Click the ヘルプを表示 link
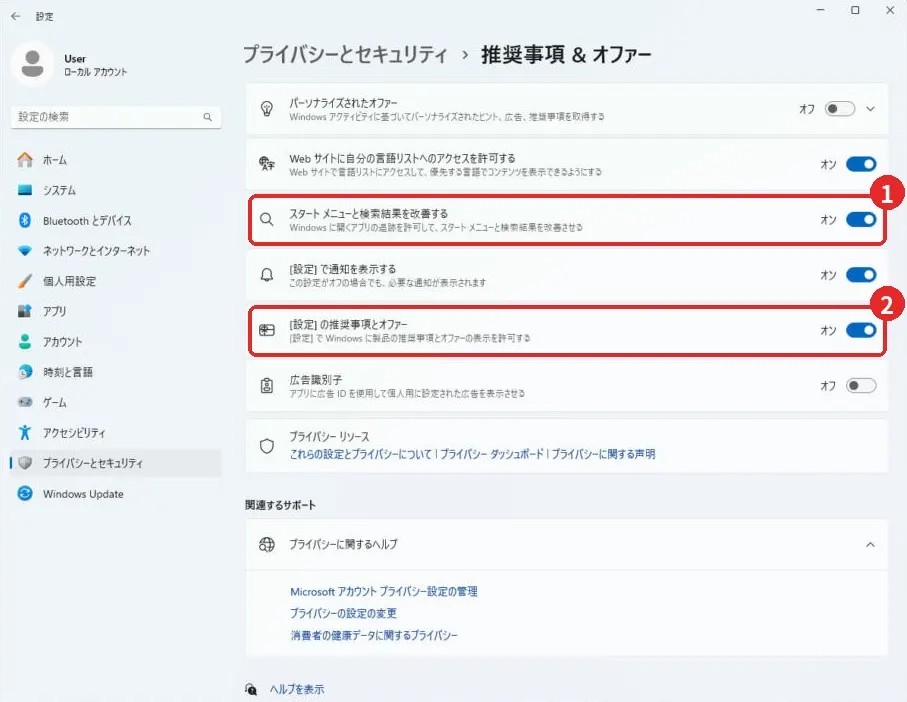The height and width of the screenshot is (702, 907). (296, 689)
